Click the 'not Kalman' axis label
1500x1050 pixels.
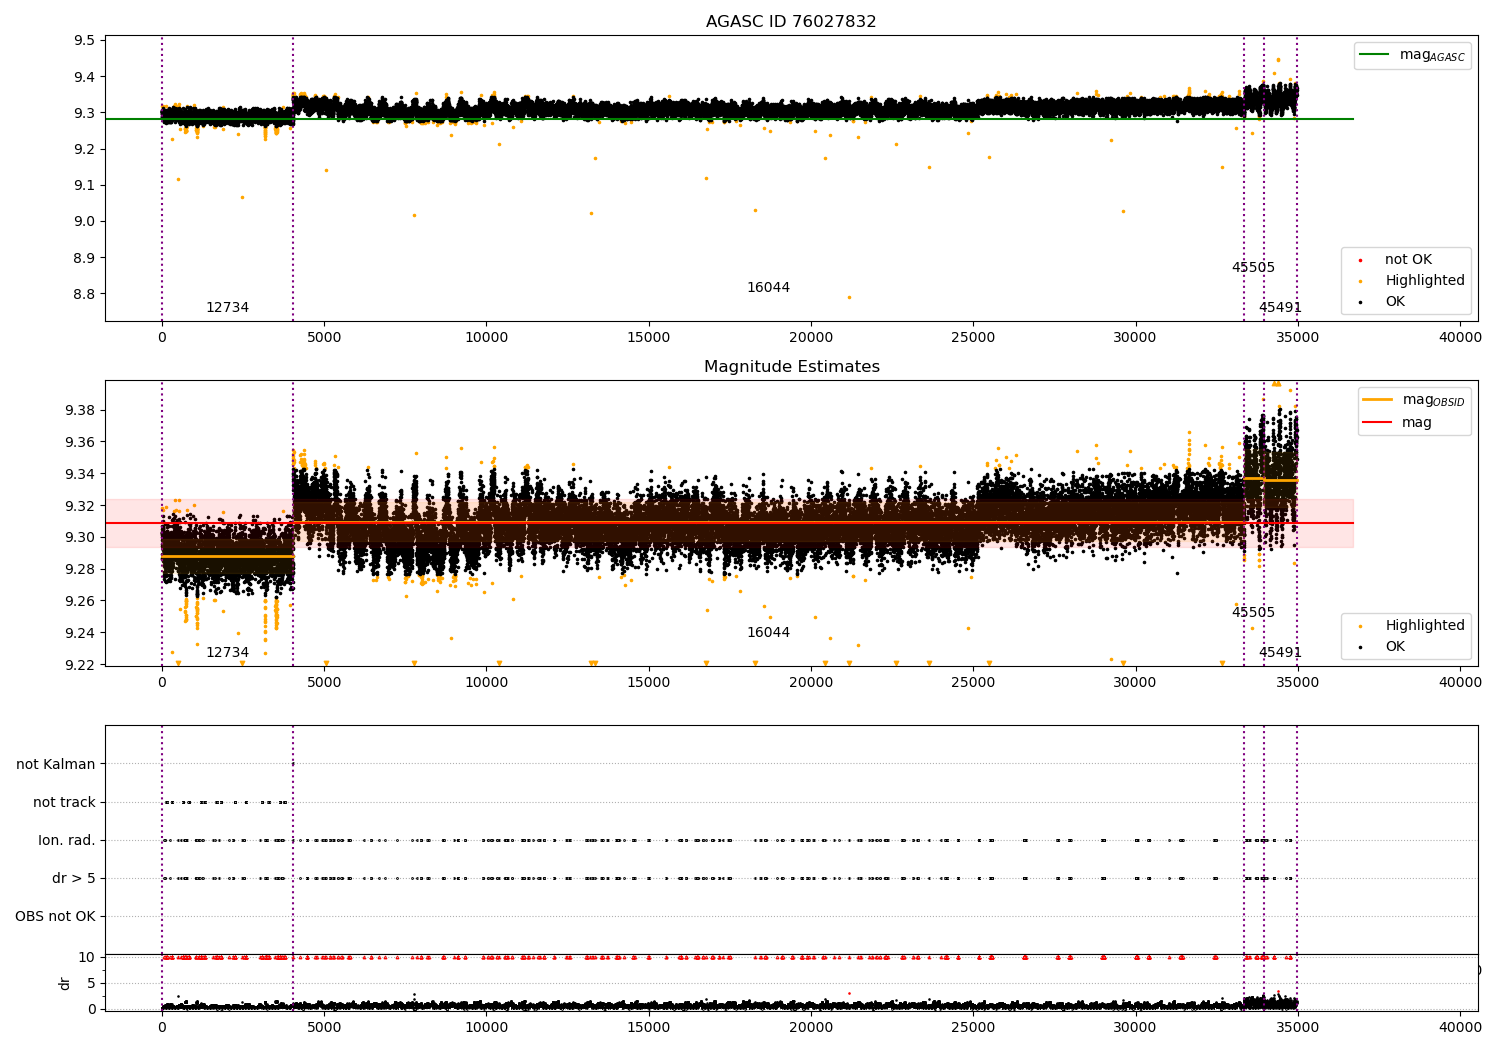(56, 765)
